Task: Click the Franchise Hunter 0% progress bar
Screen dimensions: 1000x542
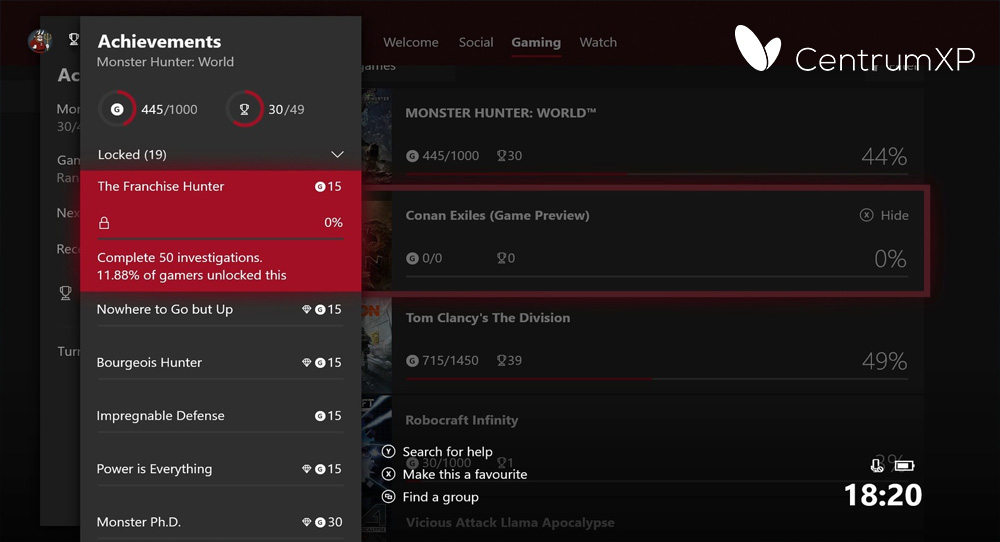Action: (220, 239)
